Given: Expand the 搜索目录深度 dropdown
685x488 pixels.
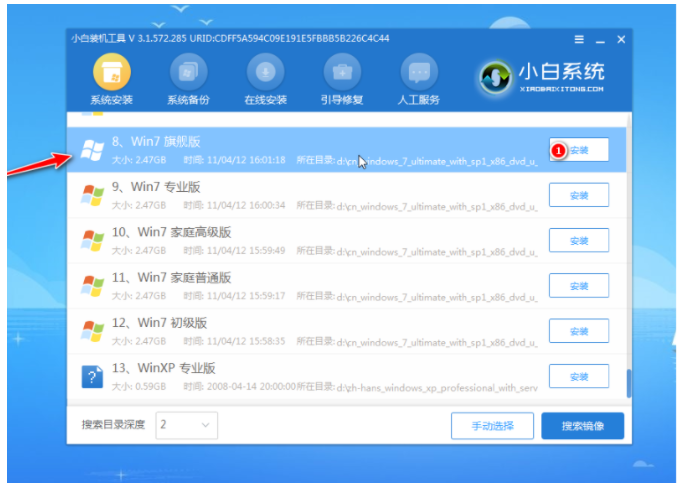Looking at the screenshot, I should (187, 425).
